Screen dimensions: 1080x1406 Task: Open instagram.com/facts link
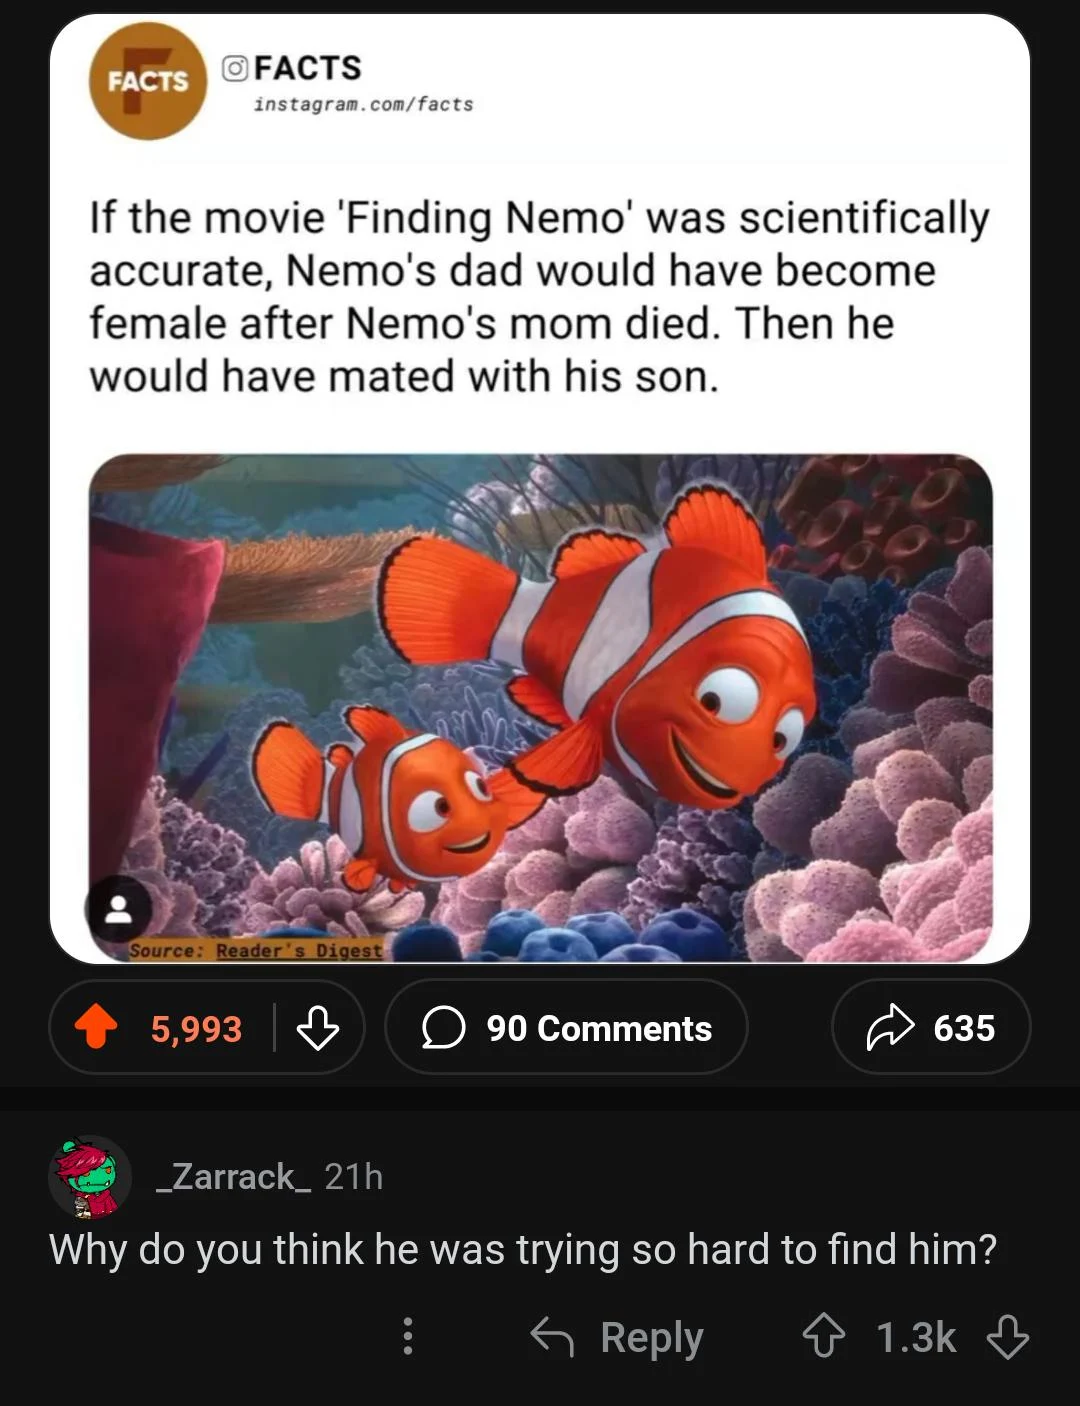pos(363,103)
